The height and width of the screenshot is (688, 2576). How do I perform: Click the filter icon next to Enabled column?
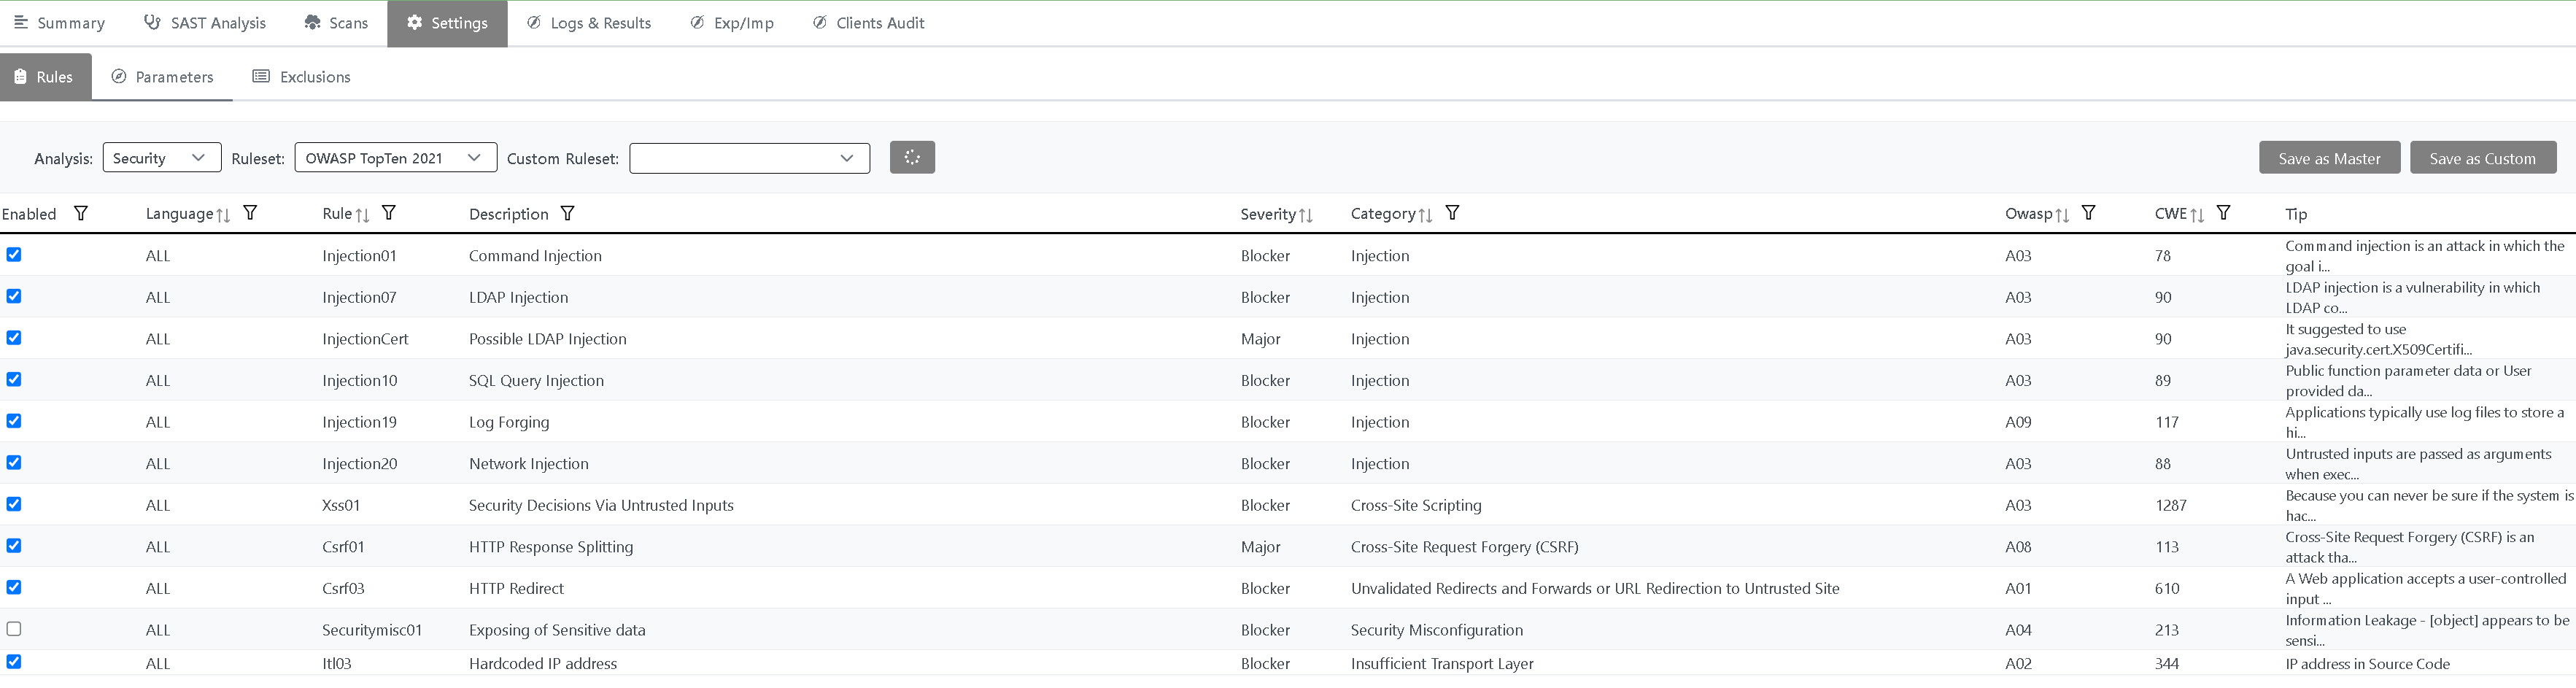pos(81,213)
